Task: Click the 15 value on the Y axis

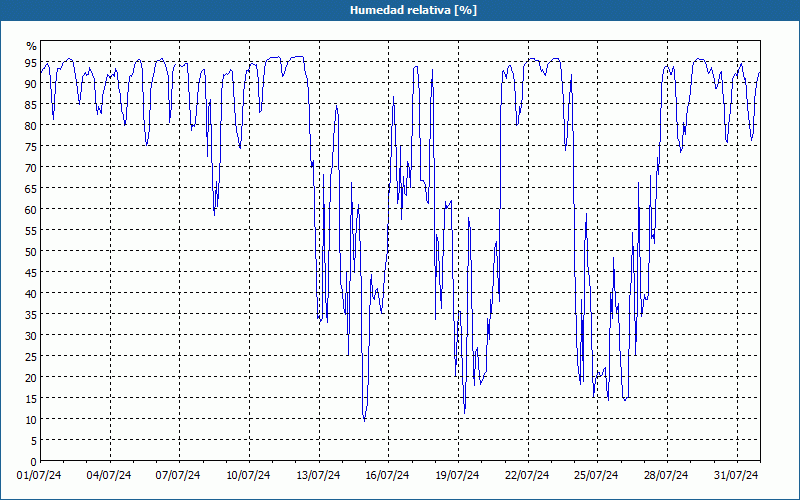Action: click(31, 398)
